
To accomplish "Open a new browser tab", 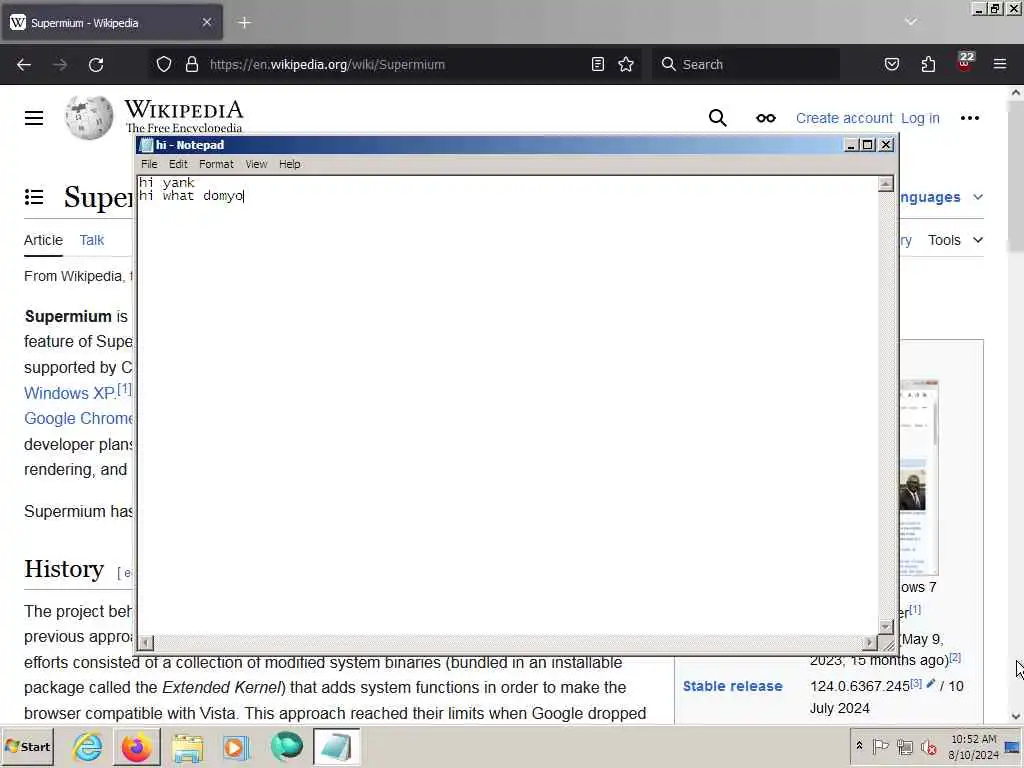I will coord(244,23).
